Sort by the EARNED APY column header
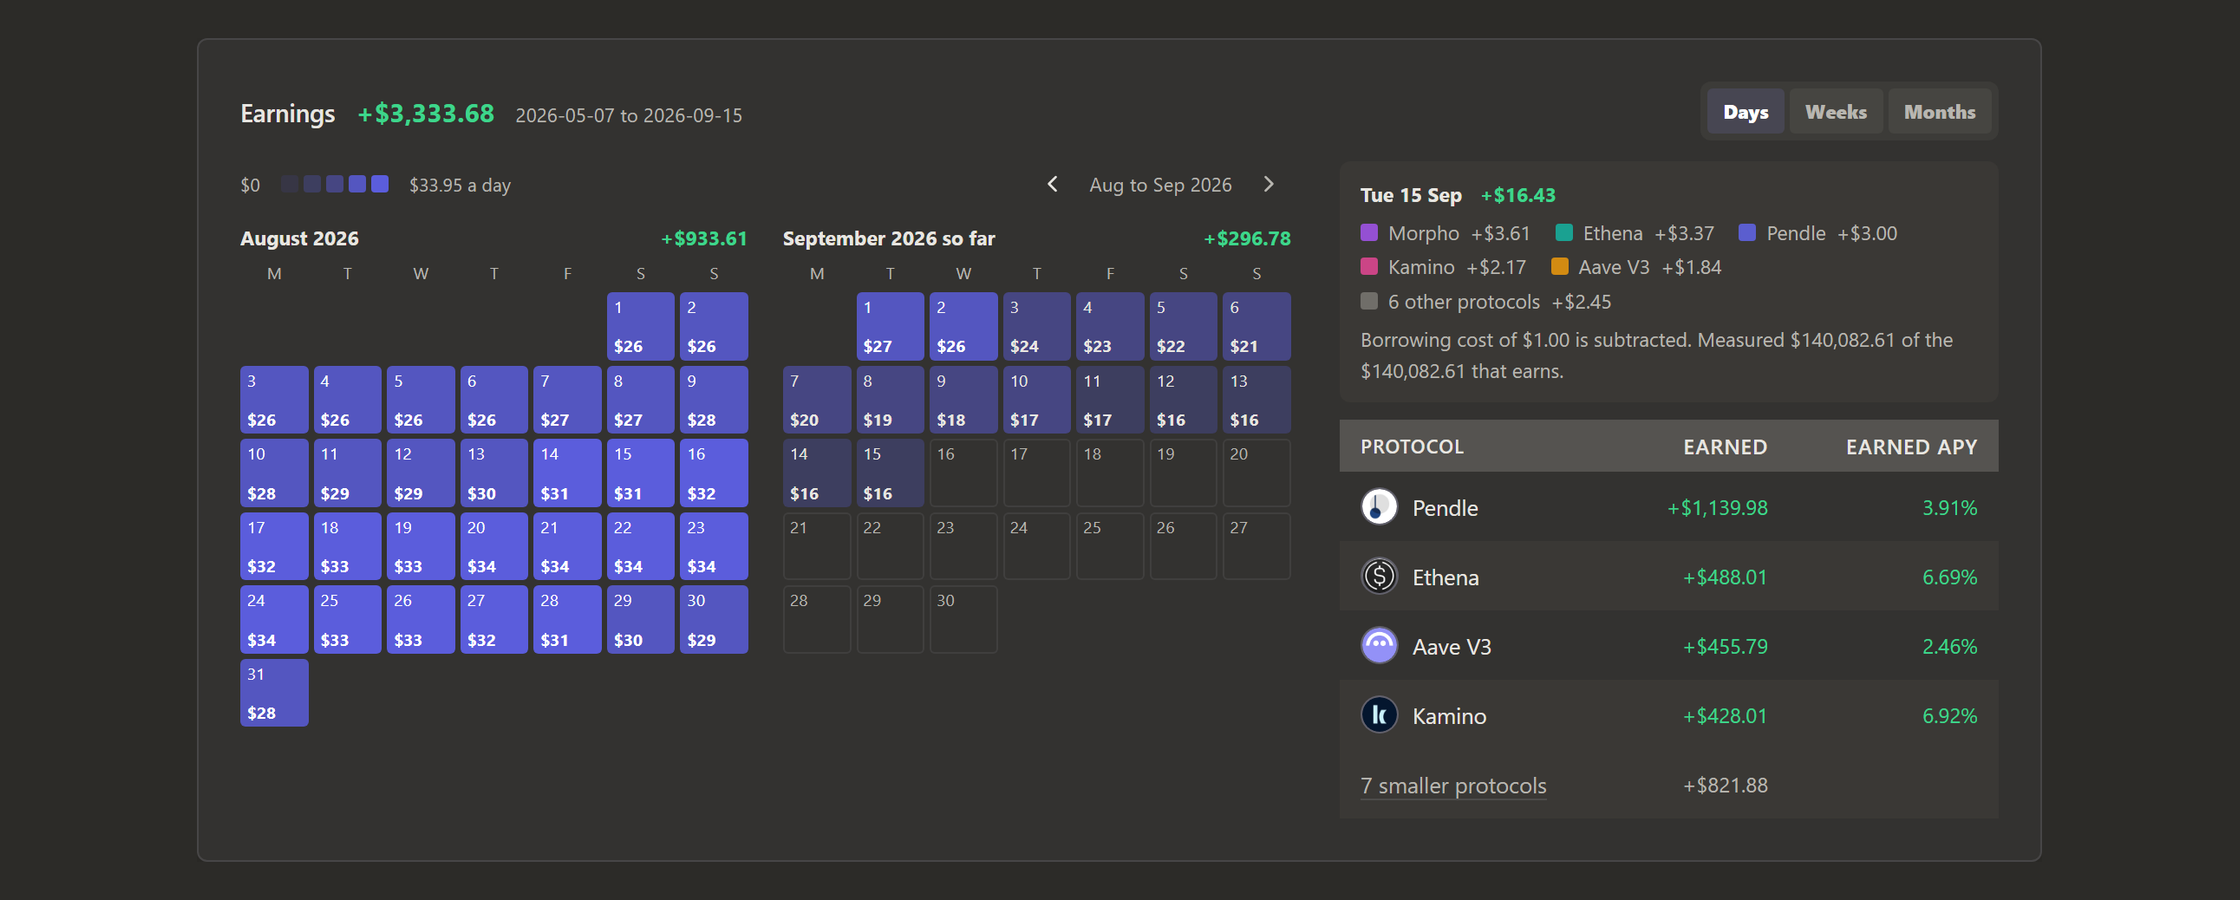Image resolution: width=2240 pixels, height=900 pixels. (x=1911, y=446)
